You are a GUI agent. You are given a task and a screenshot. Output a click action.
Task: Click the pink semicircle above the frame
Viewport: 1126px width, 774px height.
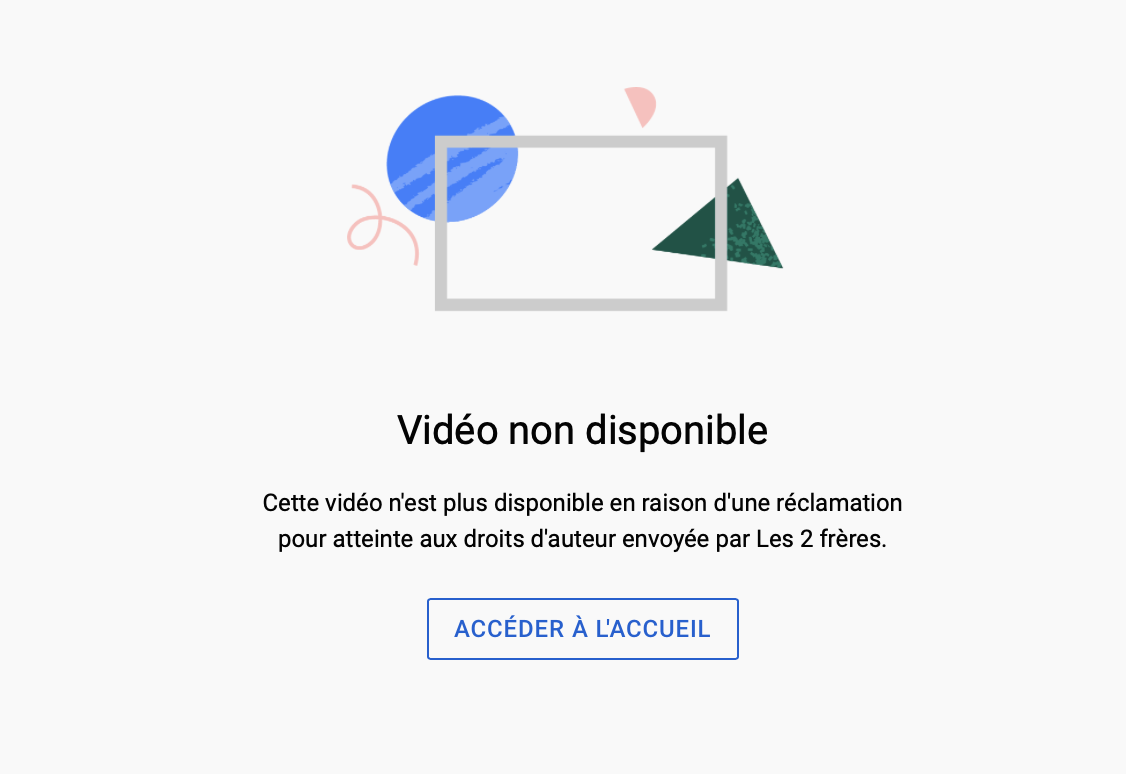pos(640,107)
